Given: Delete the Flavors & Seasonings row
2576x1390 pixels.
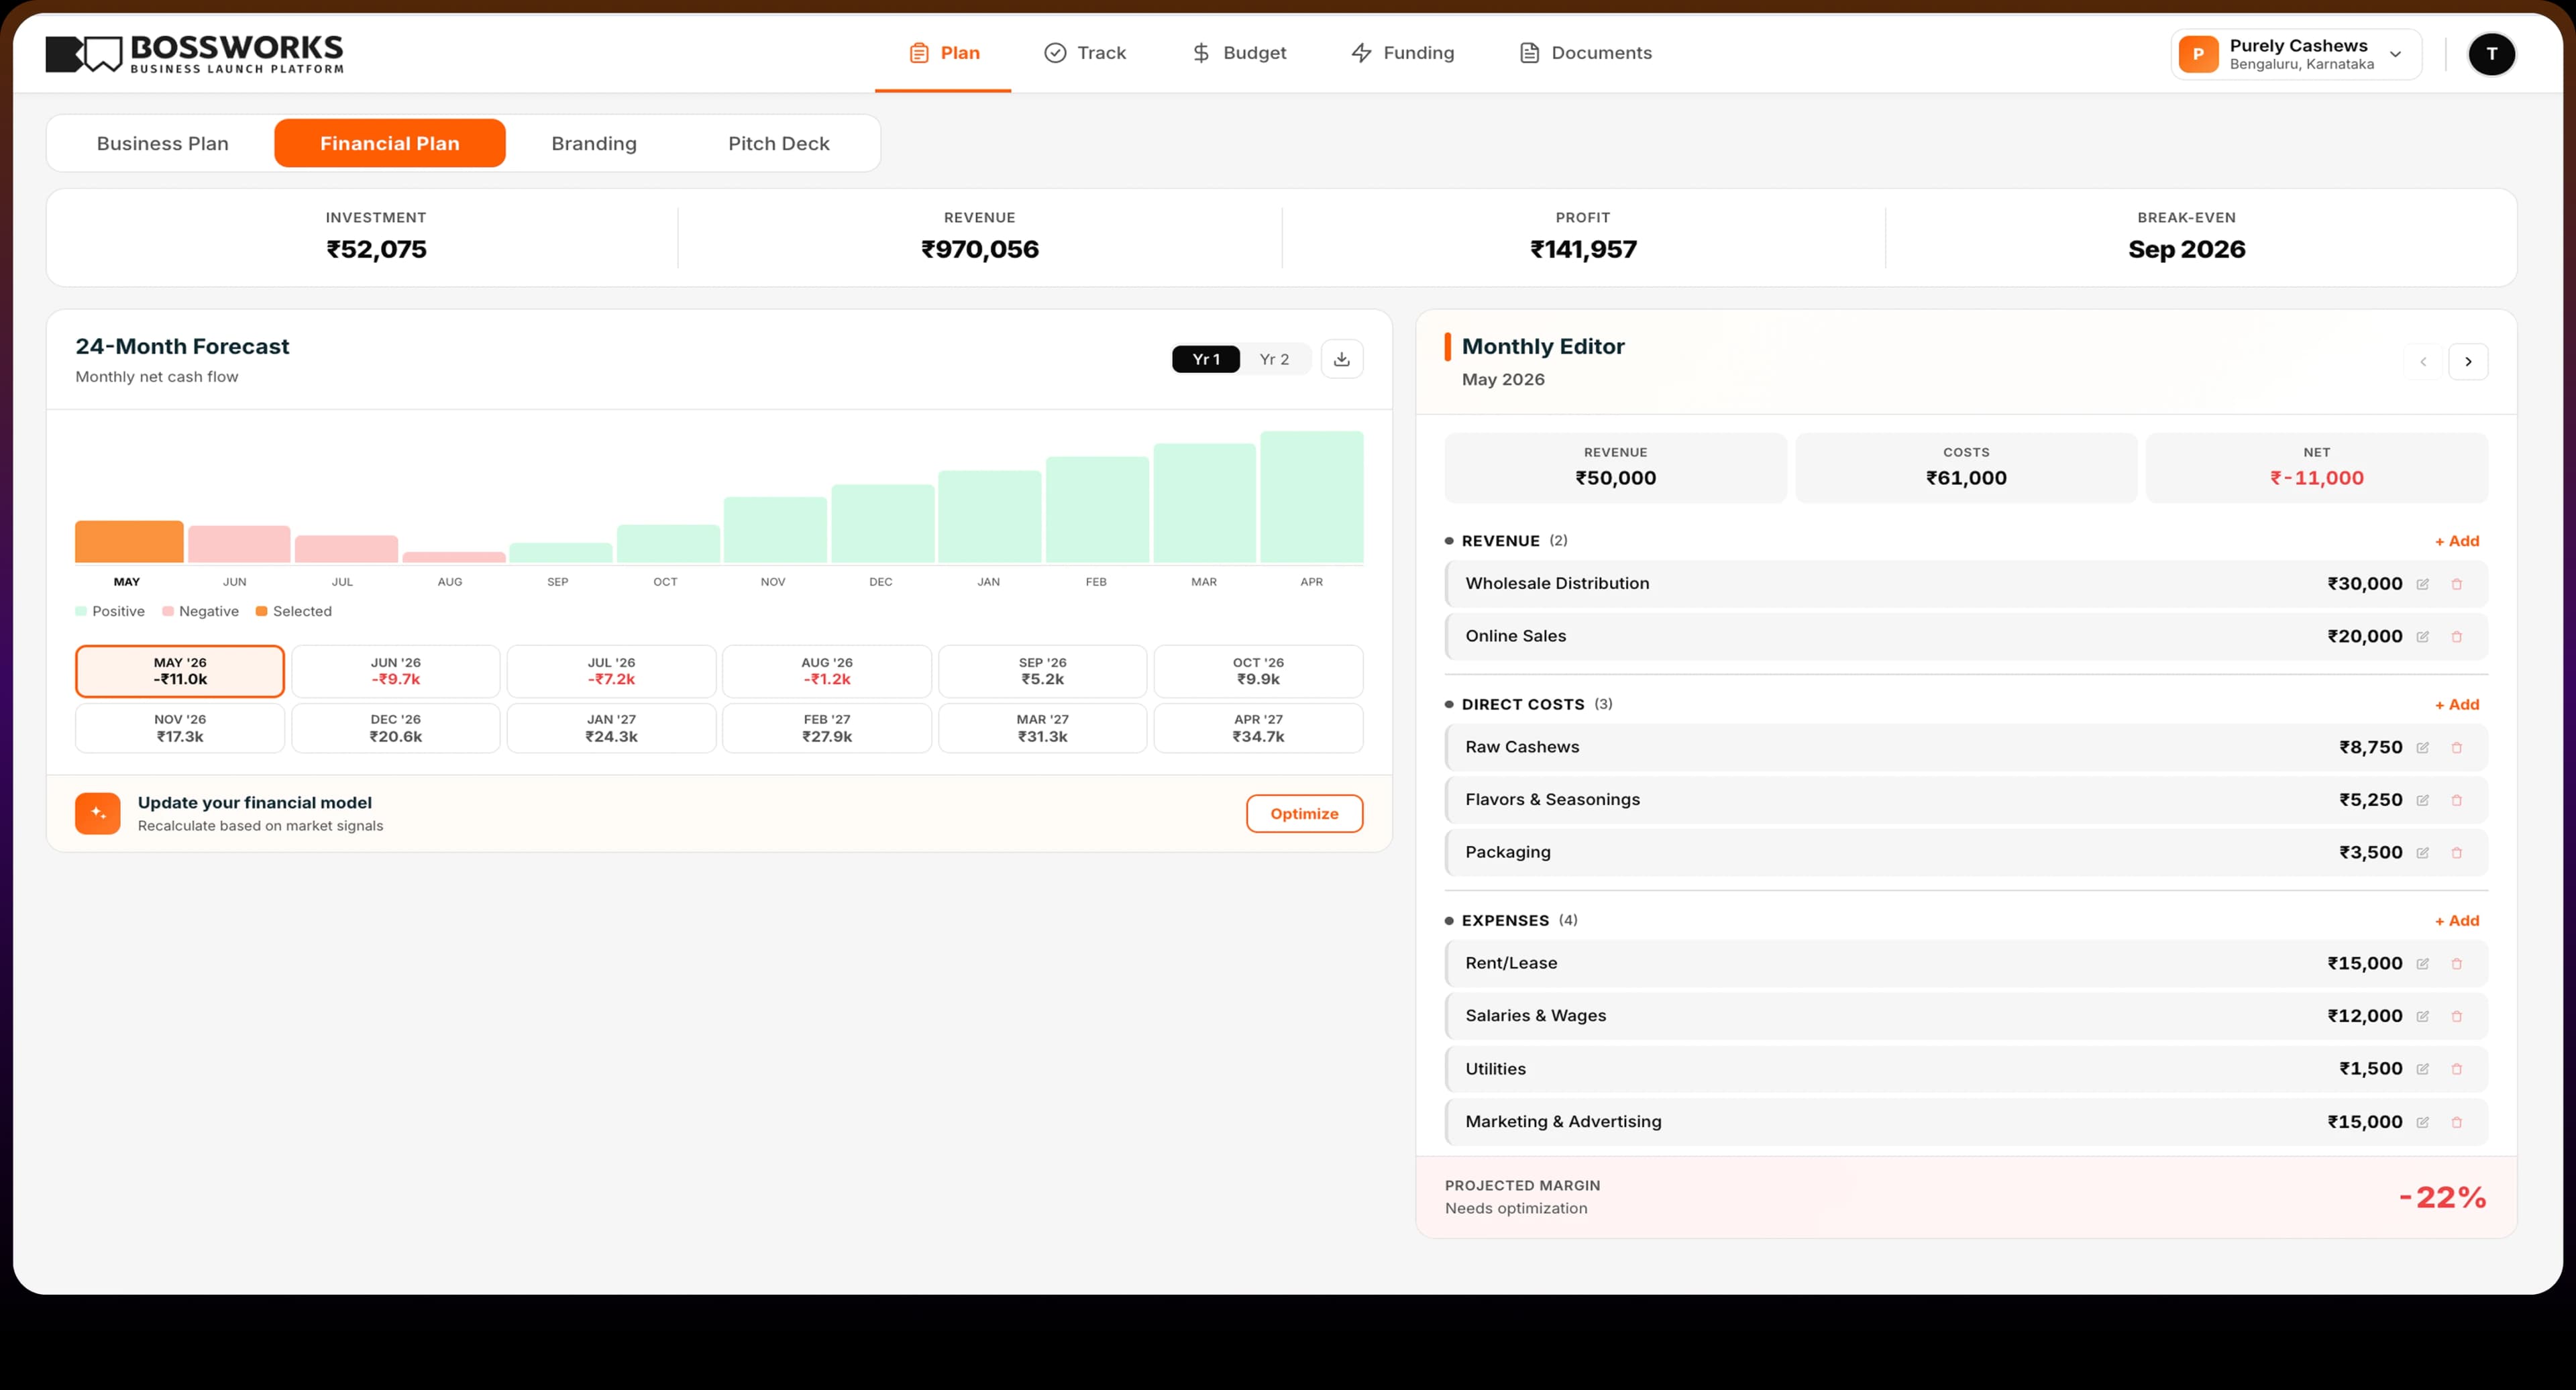Looking at the screenshot, I should (2456, 800).
